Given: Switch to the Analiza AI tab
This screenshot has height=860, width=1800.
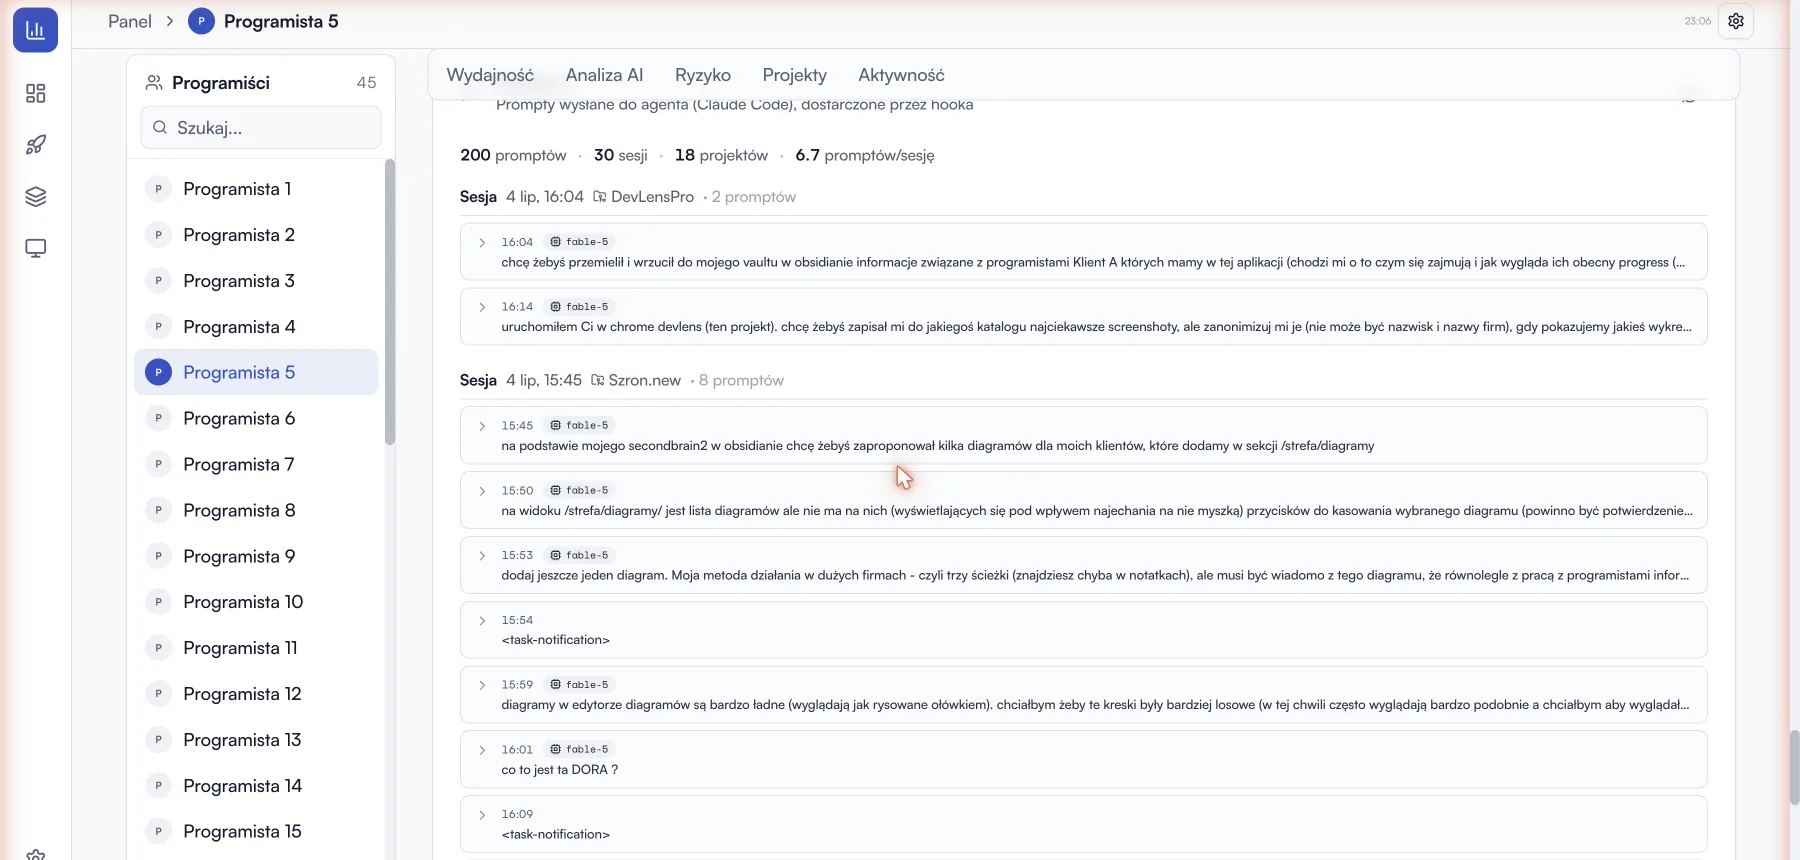Looking at the screenshot, I should (x=604, y=75).
